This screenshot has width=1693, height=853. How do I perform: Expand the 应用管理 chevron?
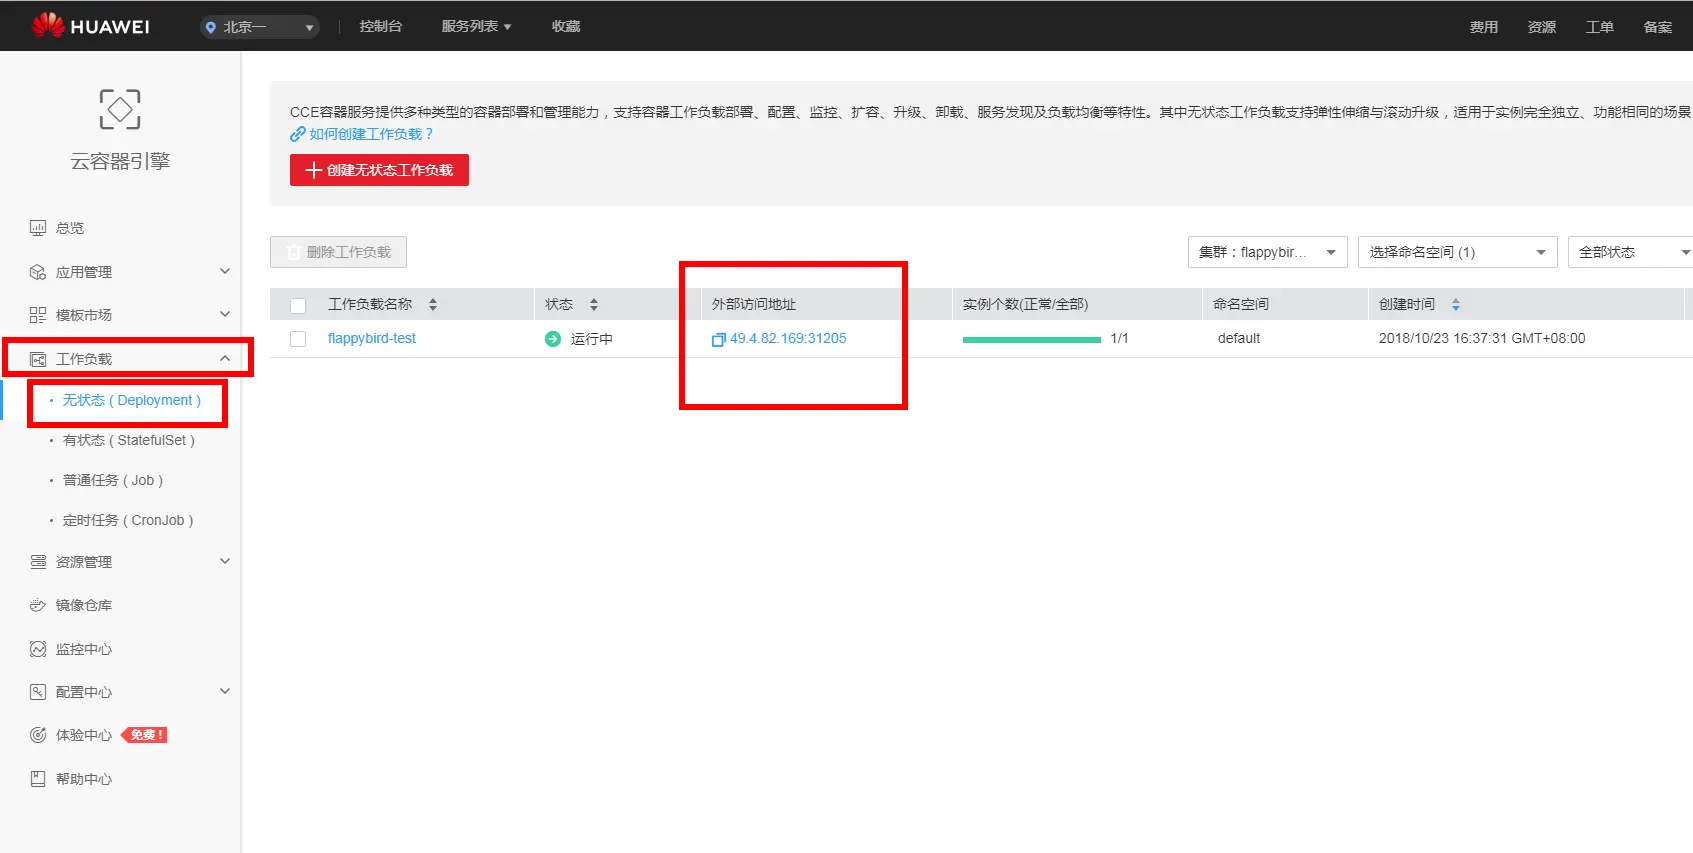click(x=225, y=271)
